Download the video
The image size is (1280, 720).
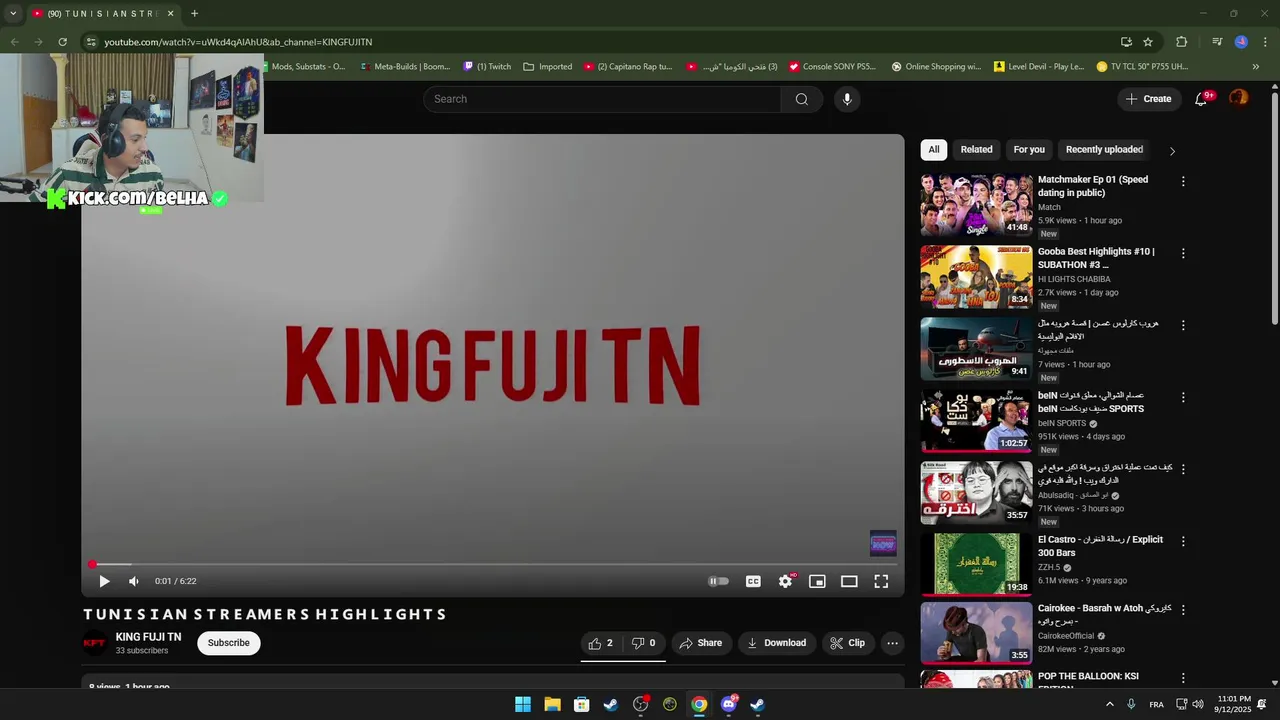pyautogui.click(x=776, y=643)
